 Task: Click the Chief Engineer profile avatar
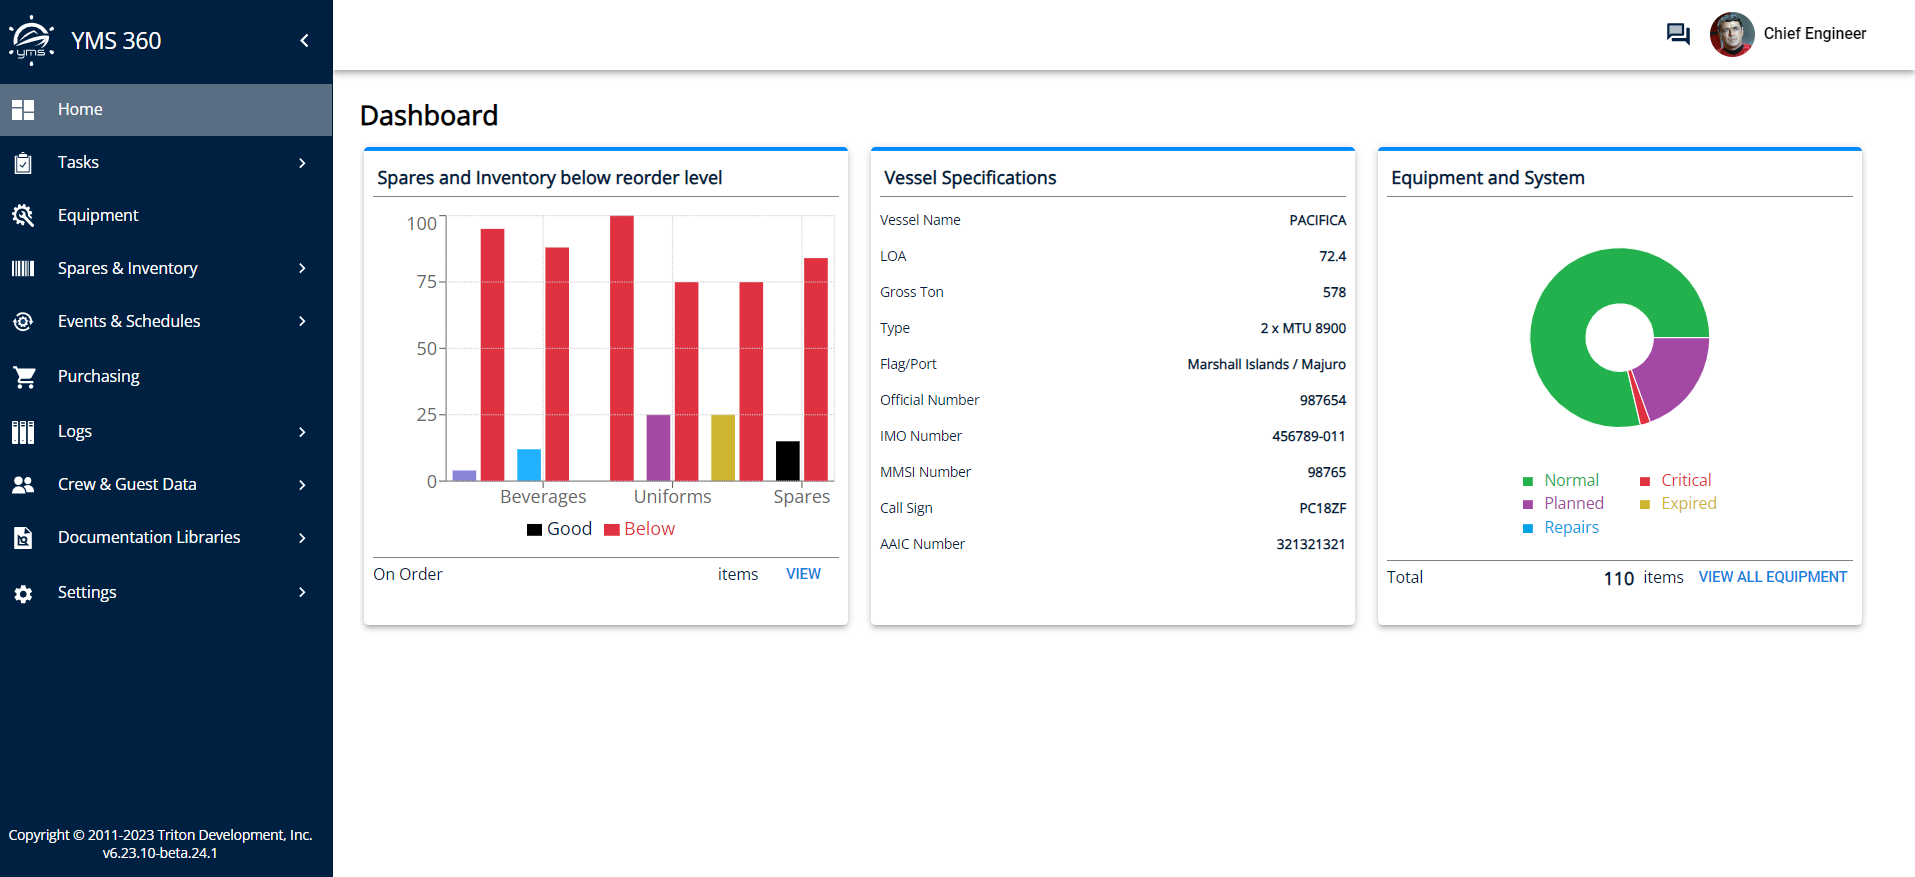1732,34
